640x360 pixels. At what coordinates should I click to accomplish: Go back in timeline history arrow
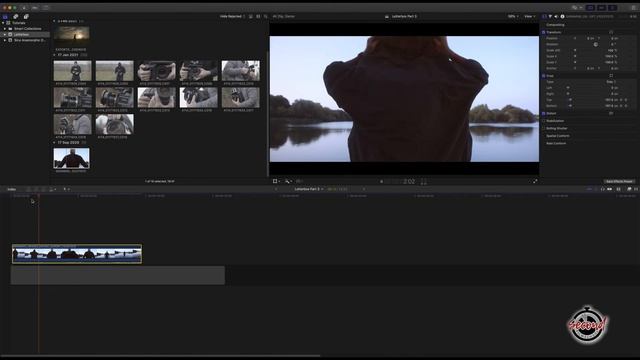[276, 189]
